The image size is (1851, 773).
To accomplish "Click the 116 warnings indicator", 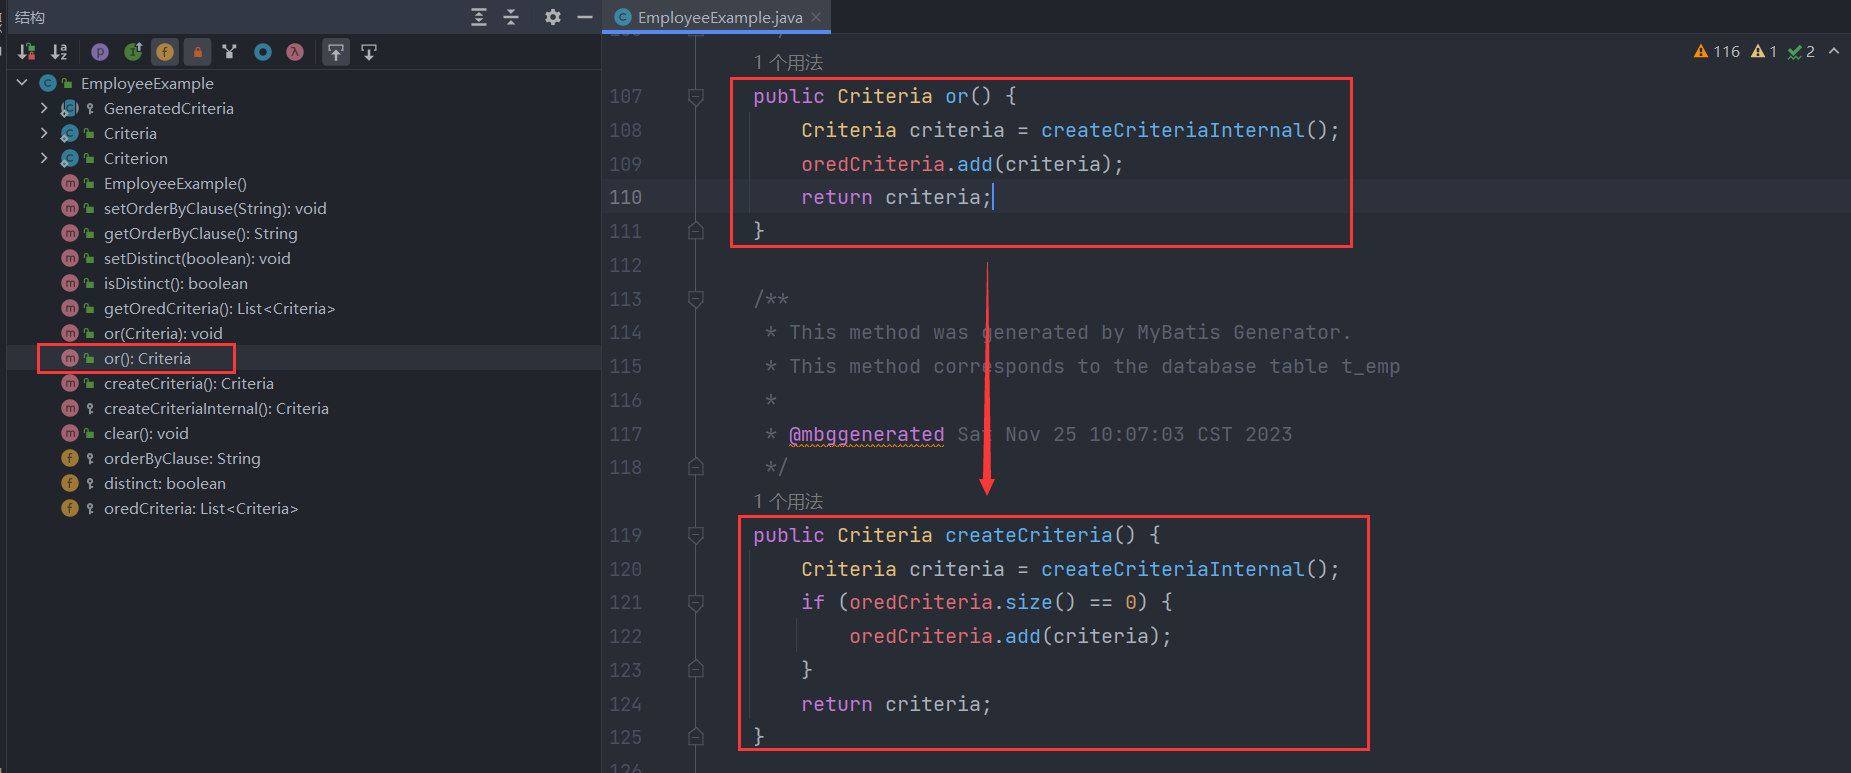I will [x=1717, y=51].
